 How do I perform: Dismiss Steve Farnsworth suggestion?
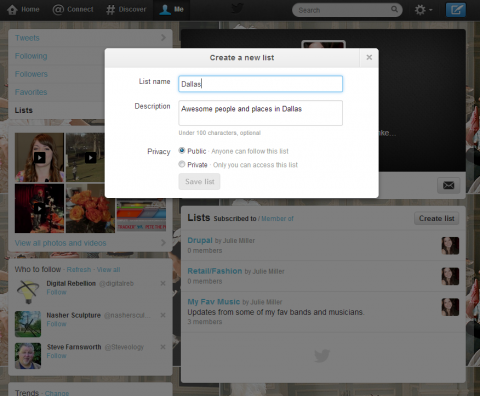163,347
